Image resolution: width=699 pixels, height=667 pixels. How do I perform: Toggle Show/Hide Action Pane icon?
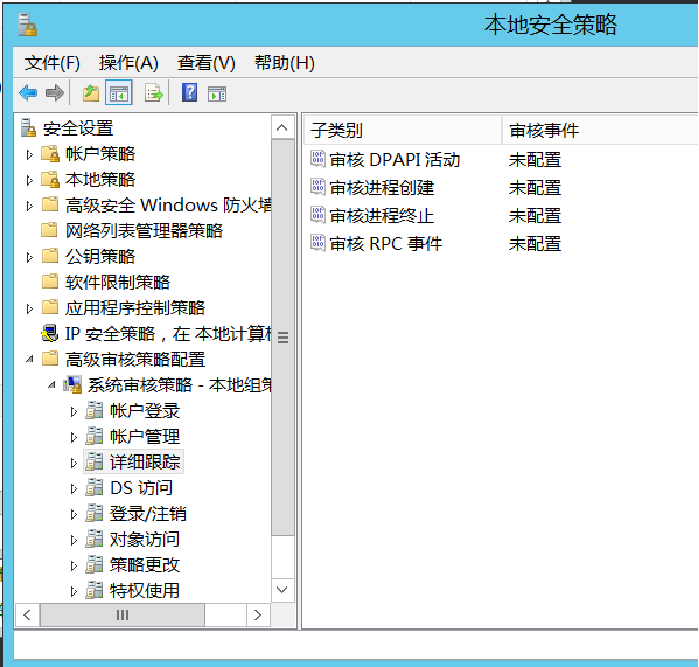tap(217, 94)
